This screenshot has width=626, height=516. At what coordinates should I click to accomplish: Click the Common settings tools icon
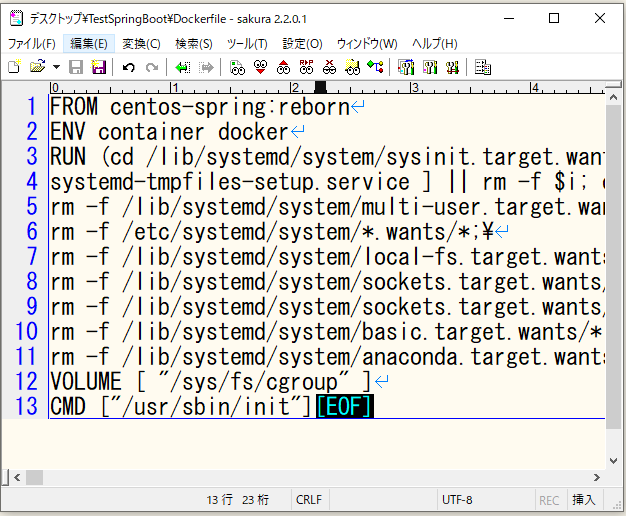point(453,67)
